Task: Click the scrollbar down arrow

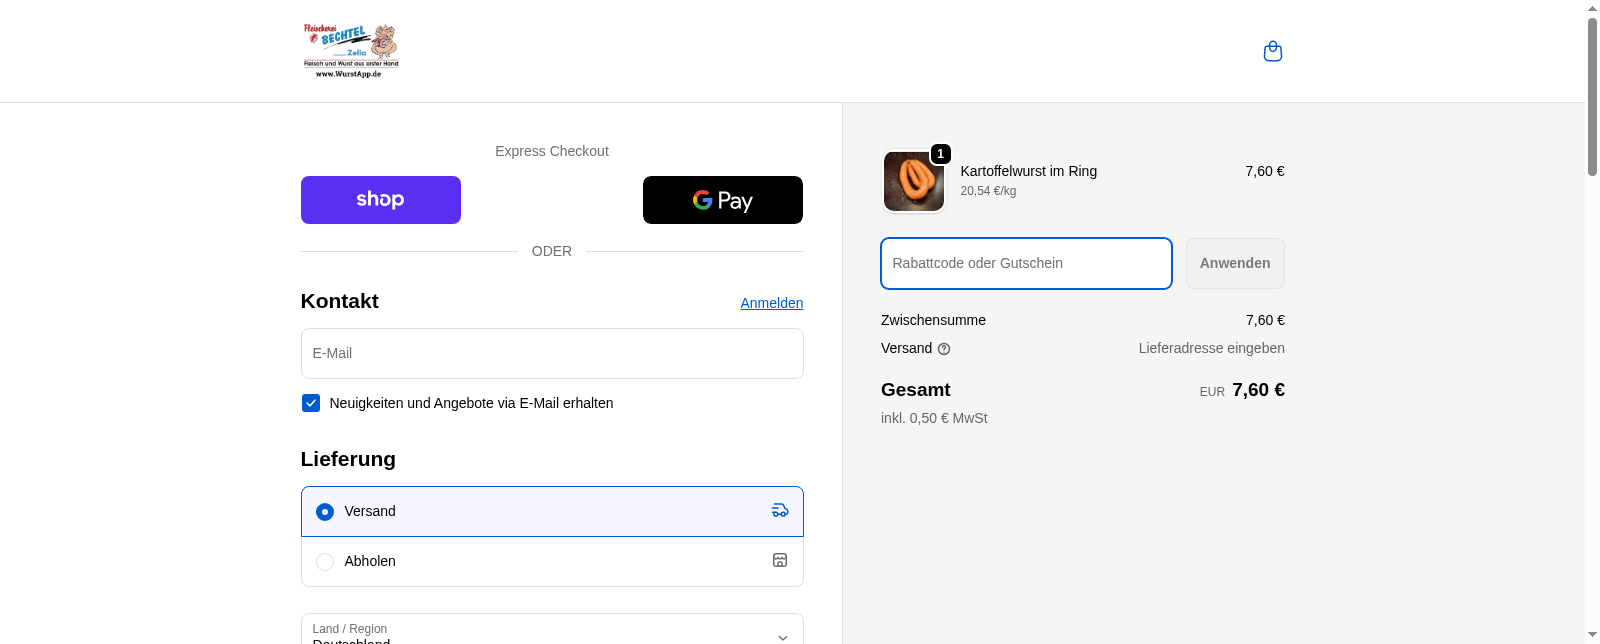Action: point(1592,636)
